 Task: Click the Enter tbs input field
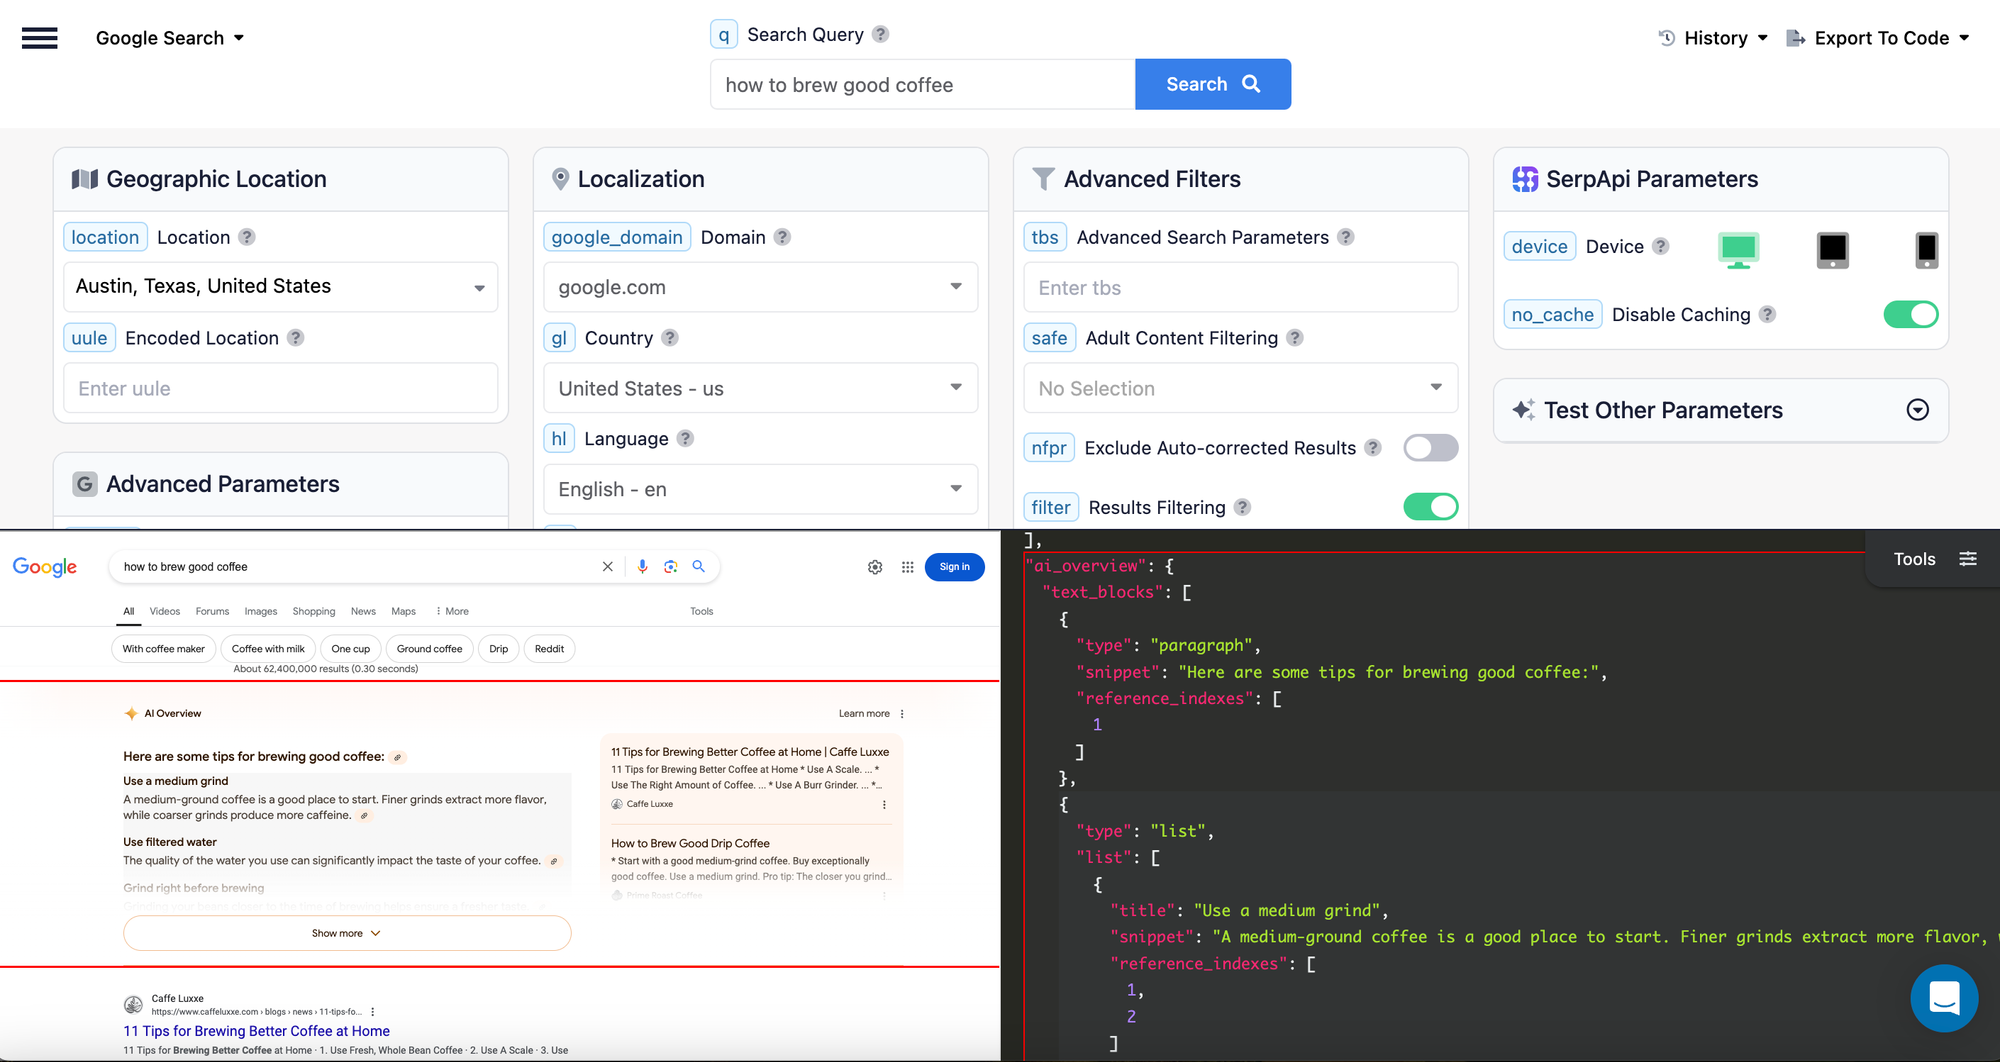coord(1241,287)
